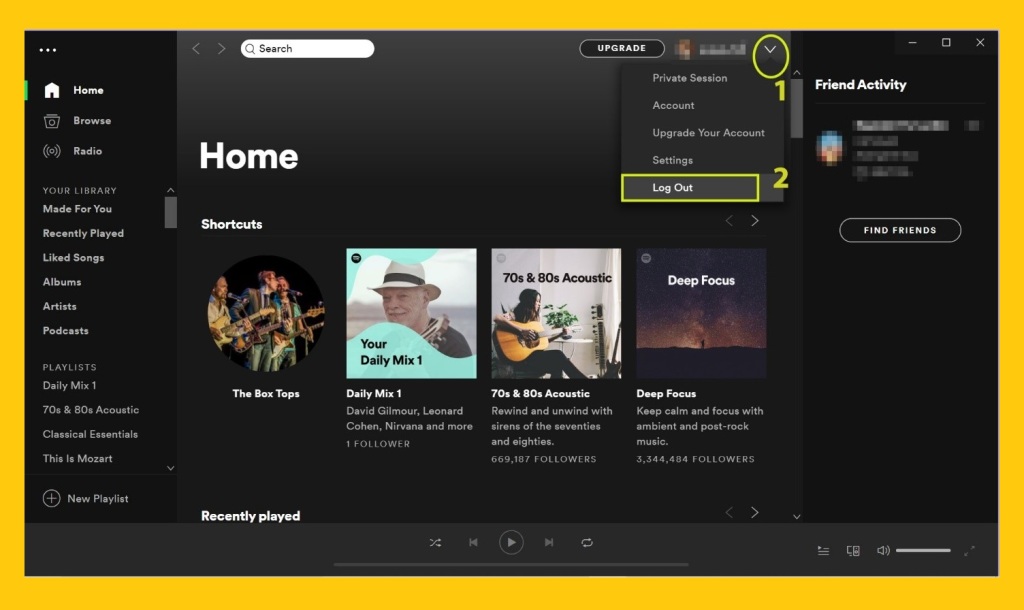
Task: Click The Box Tops artist name
Action: pos(266,394)
